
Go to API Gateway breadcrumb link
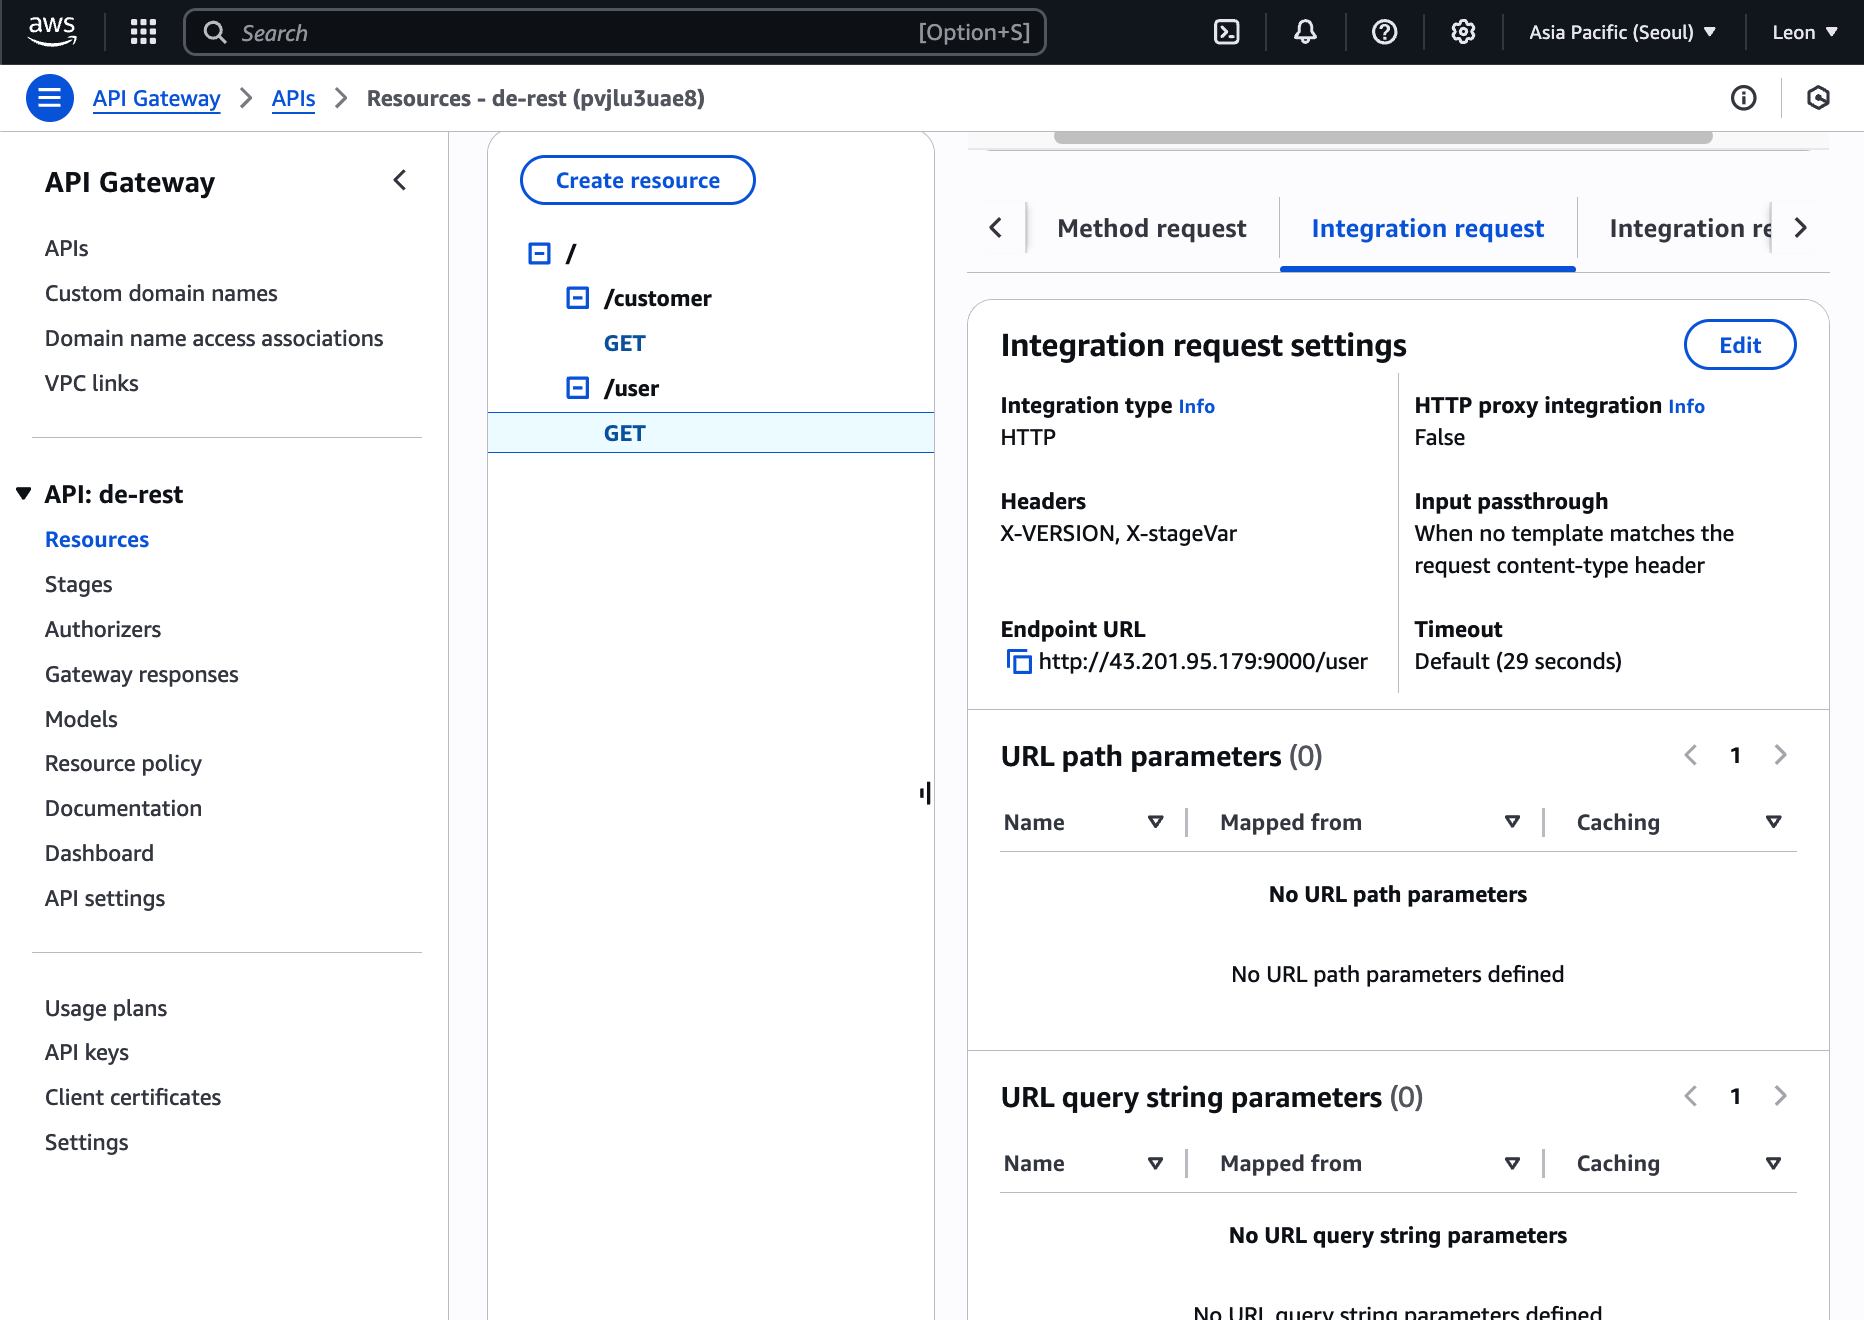click(x=156, y=98)
